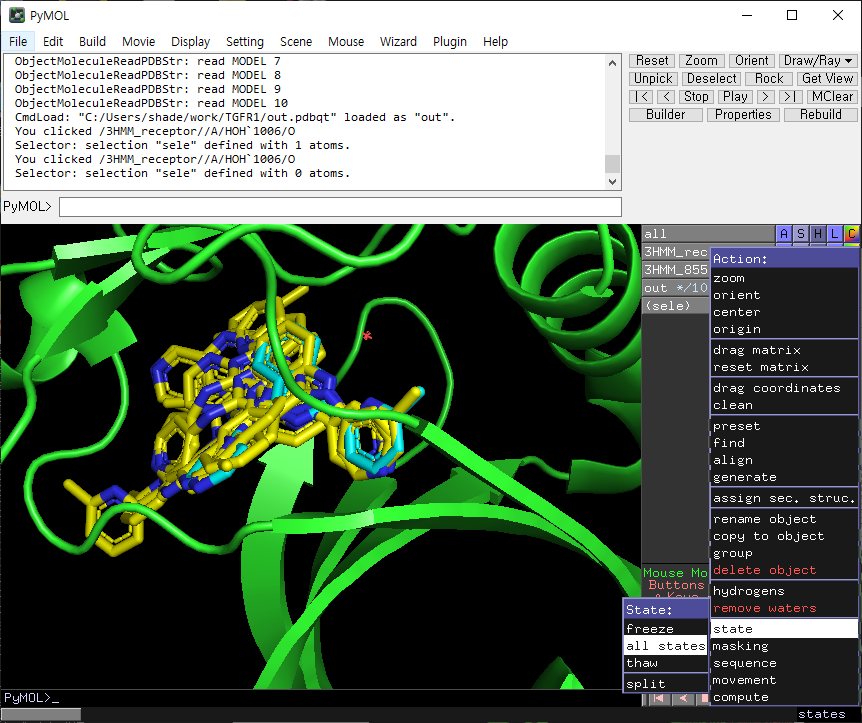The width and height of the screenshot is (862, 723).
Task: Open the File menu
Action: tap(18, 42)
